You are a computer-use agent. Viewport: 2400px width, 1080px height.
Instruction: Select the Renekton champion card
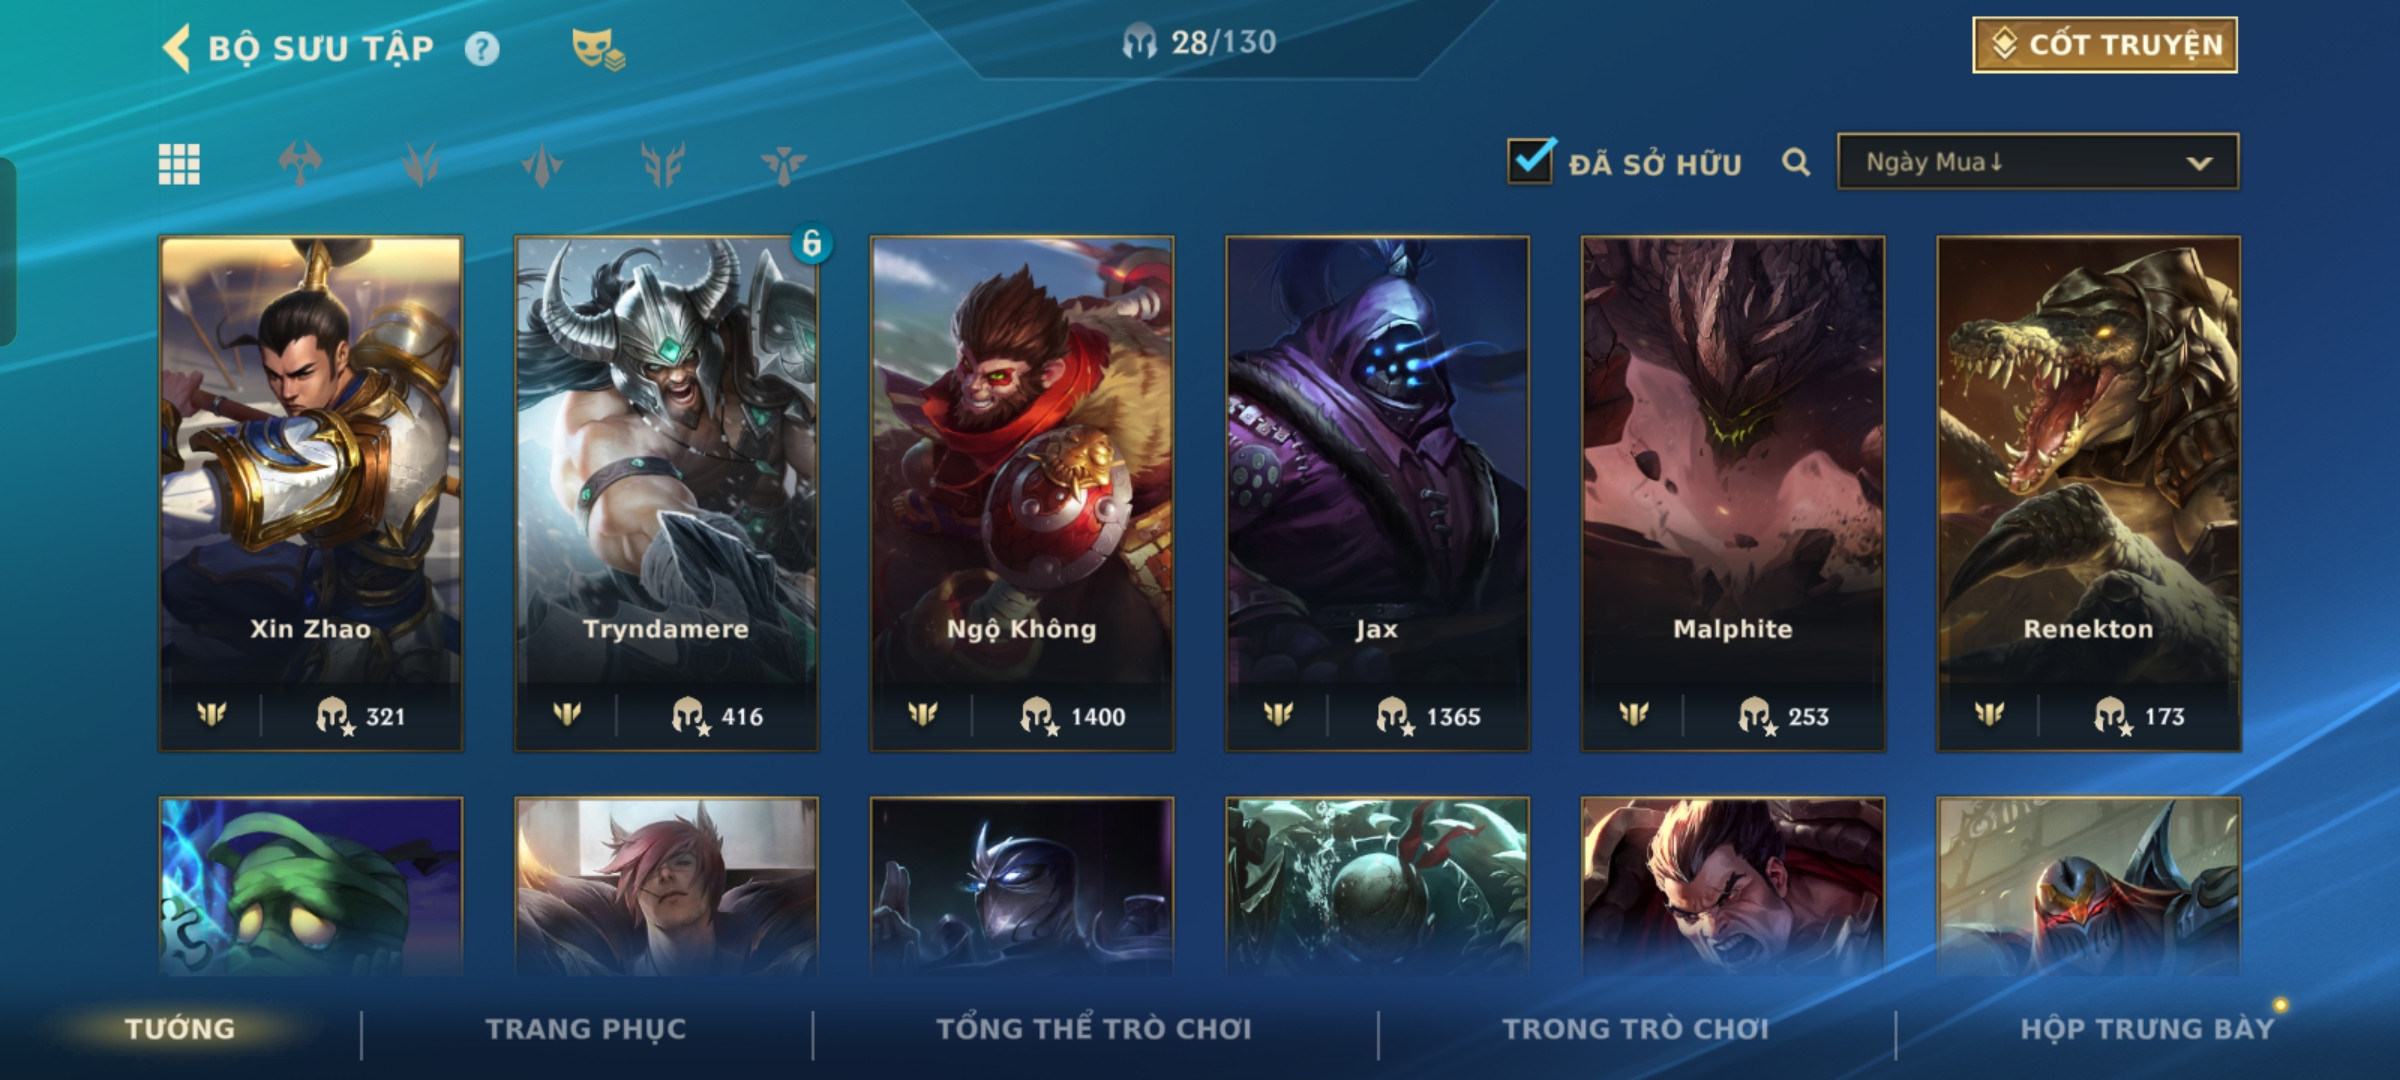(x=2089, y=494)
